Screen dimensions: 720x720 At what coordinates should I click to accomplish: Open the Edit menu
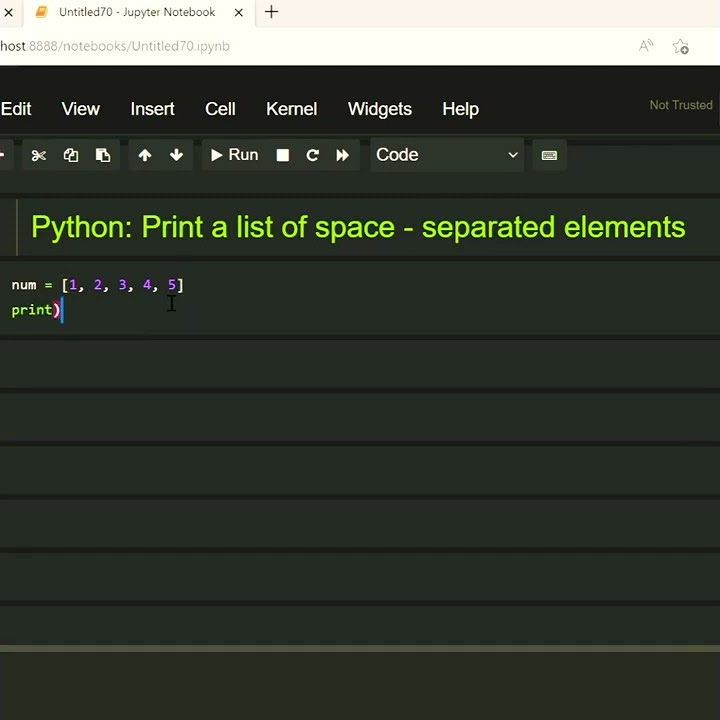[x=16, y=109]
